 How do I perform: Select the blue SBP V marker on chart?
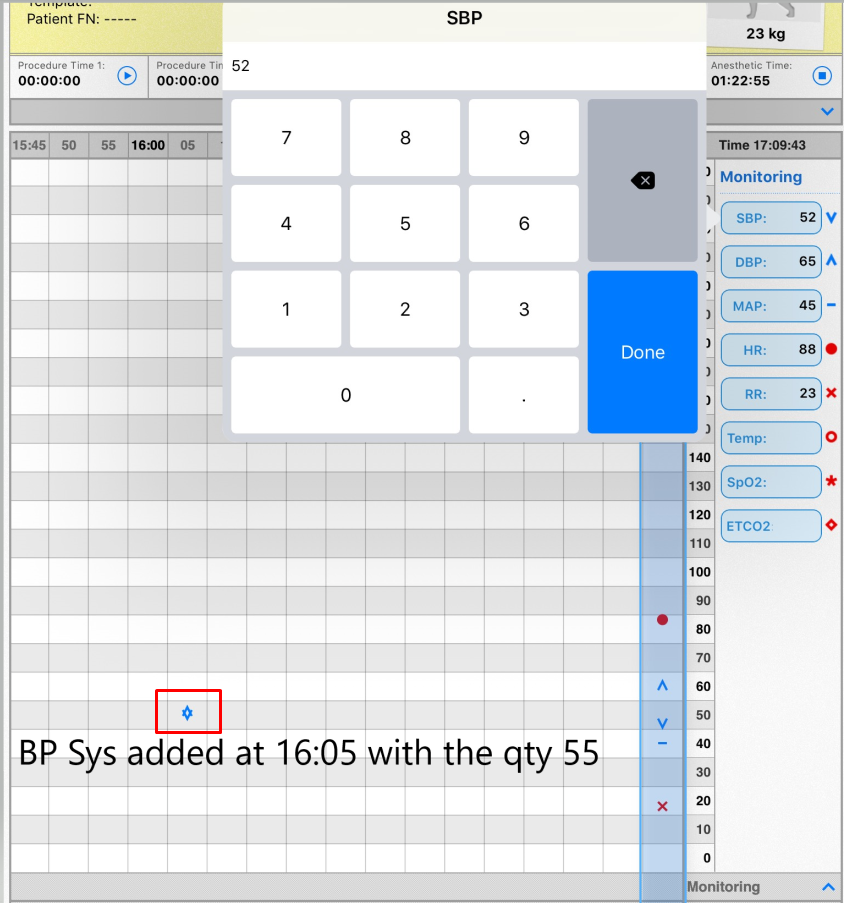[x=663, y=723]
